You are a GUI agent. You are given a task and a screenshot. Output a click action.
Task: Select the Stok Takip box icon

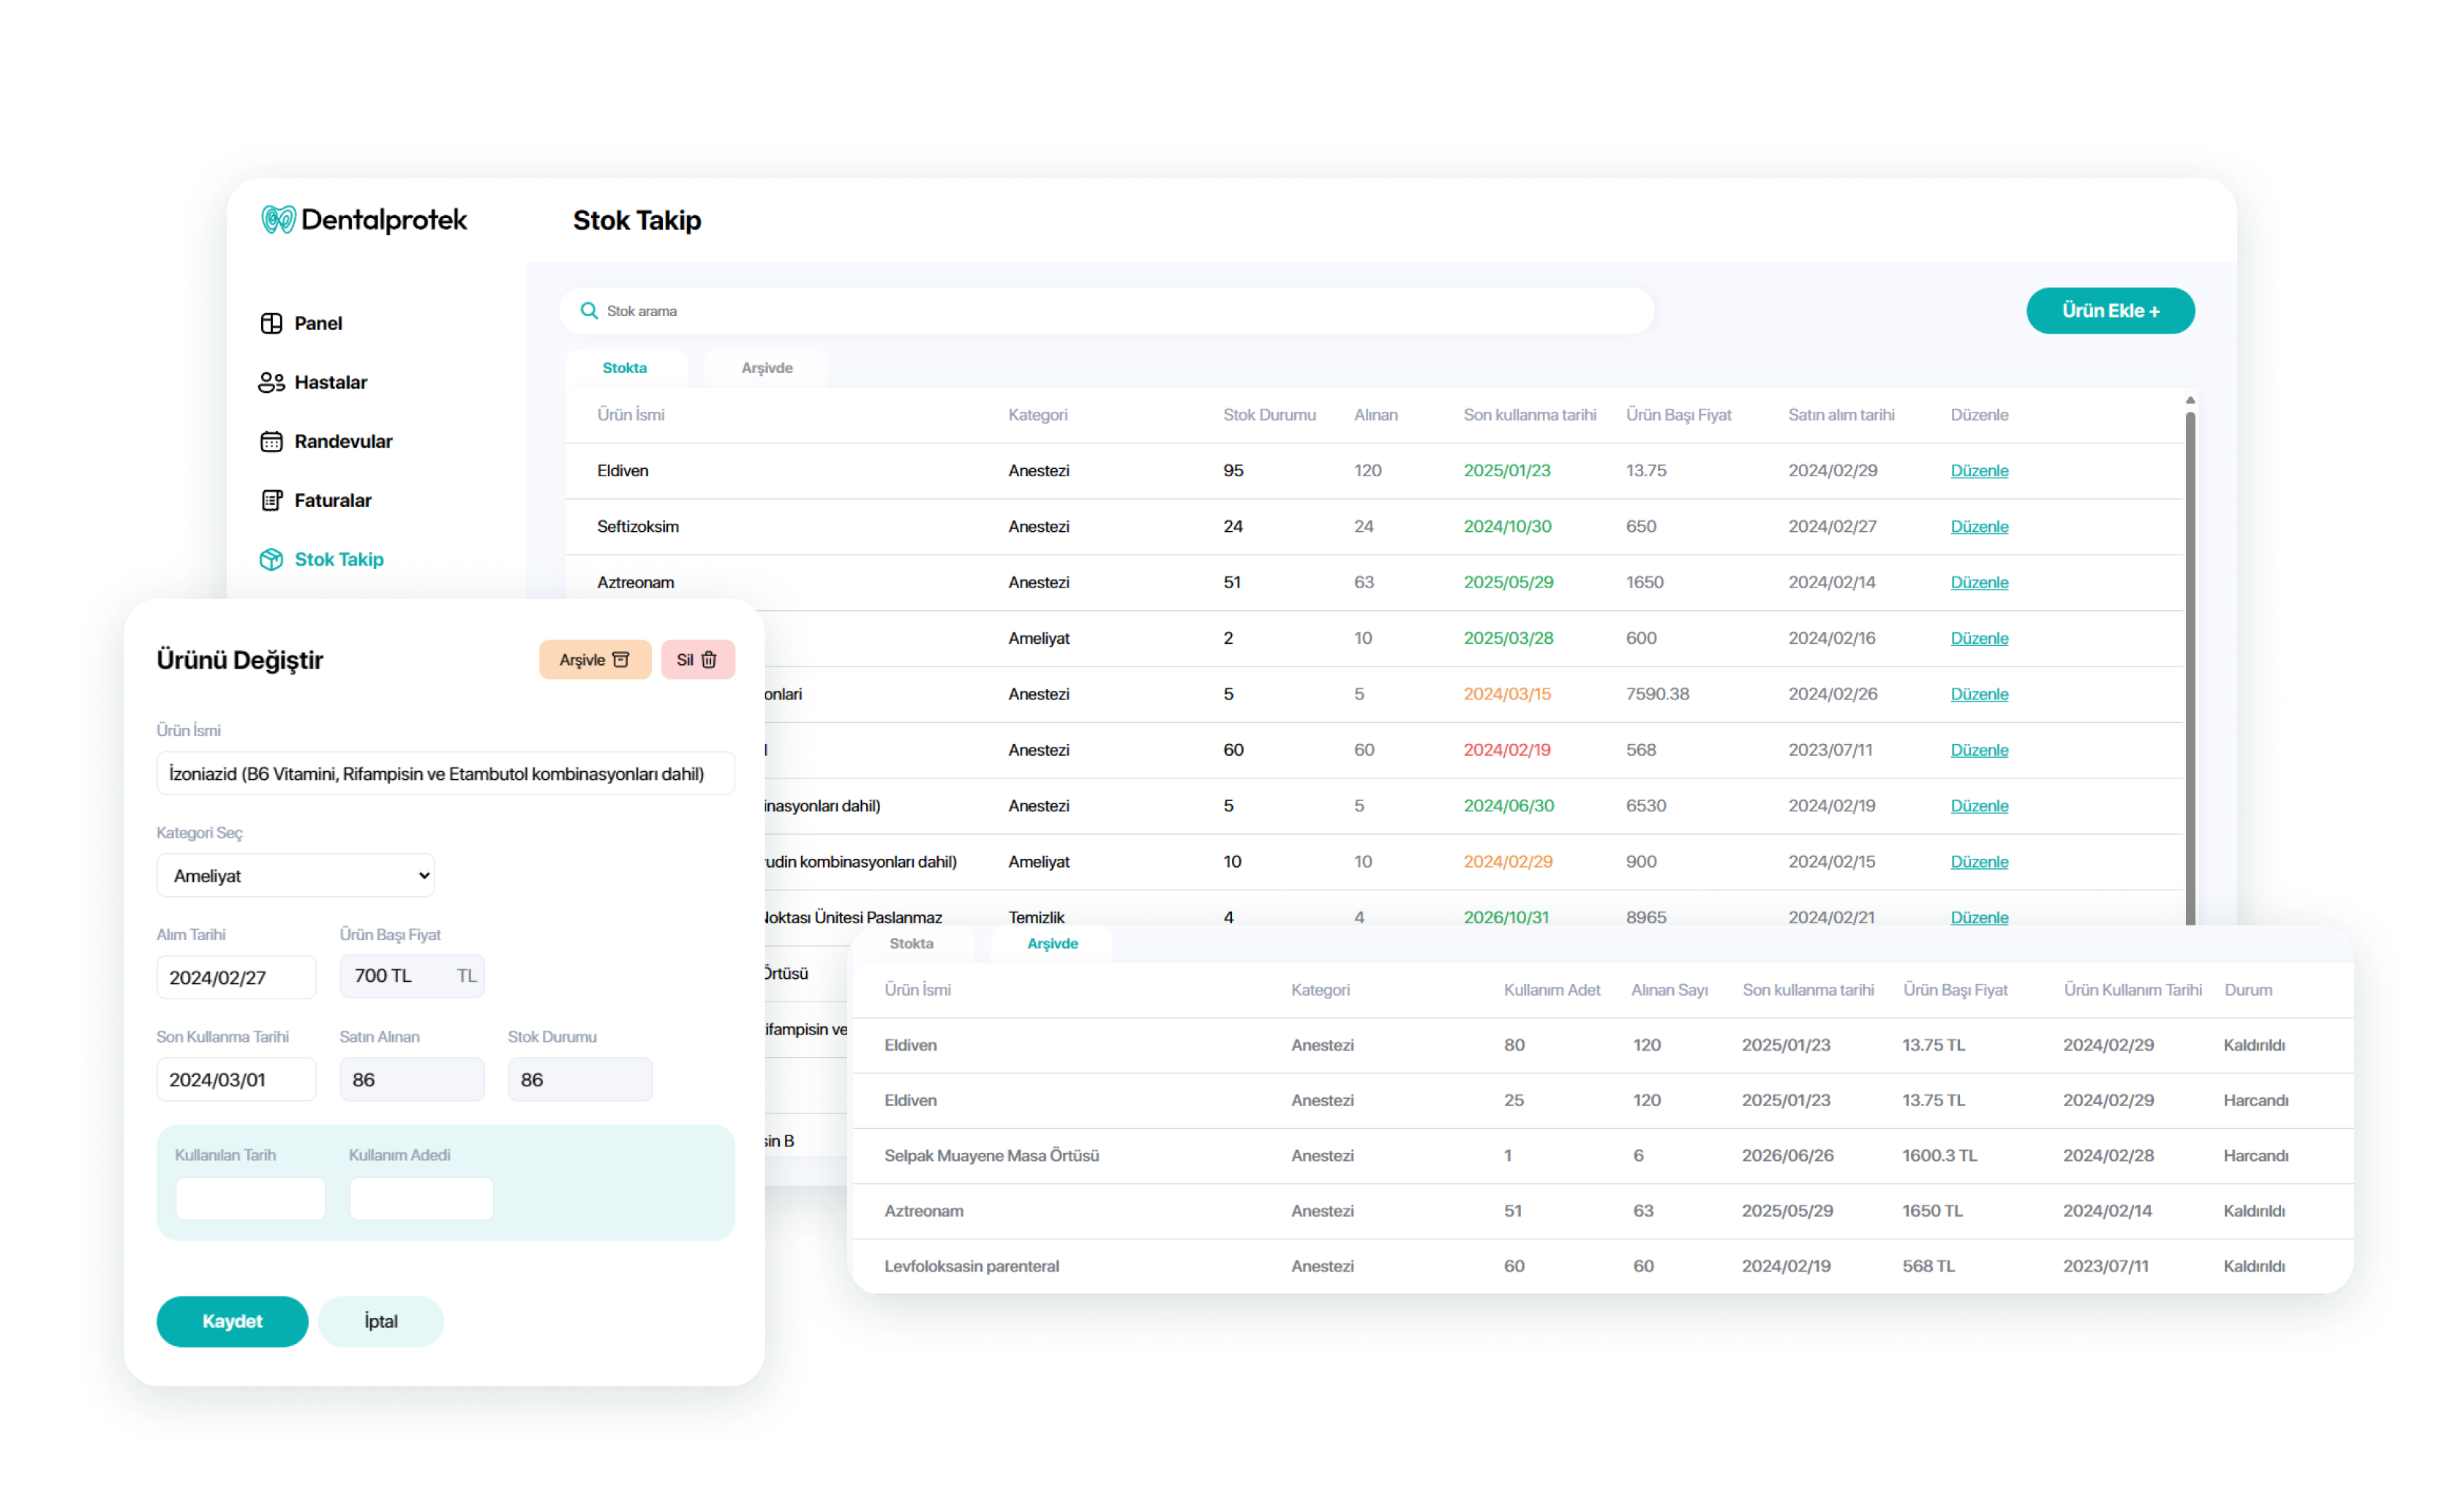[271, 559]
